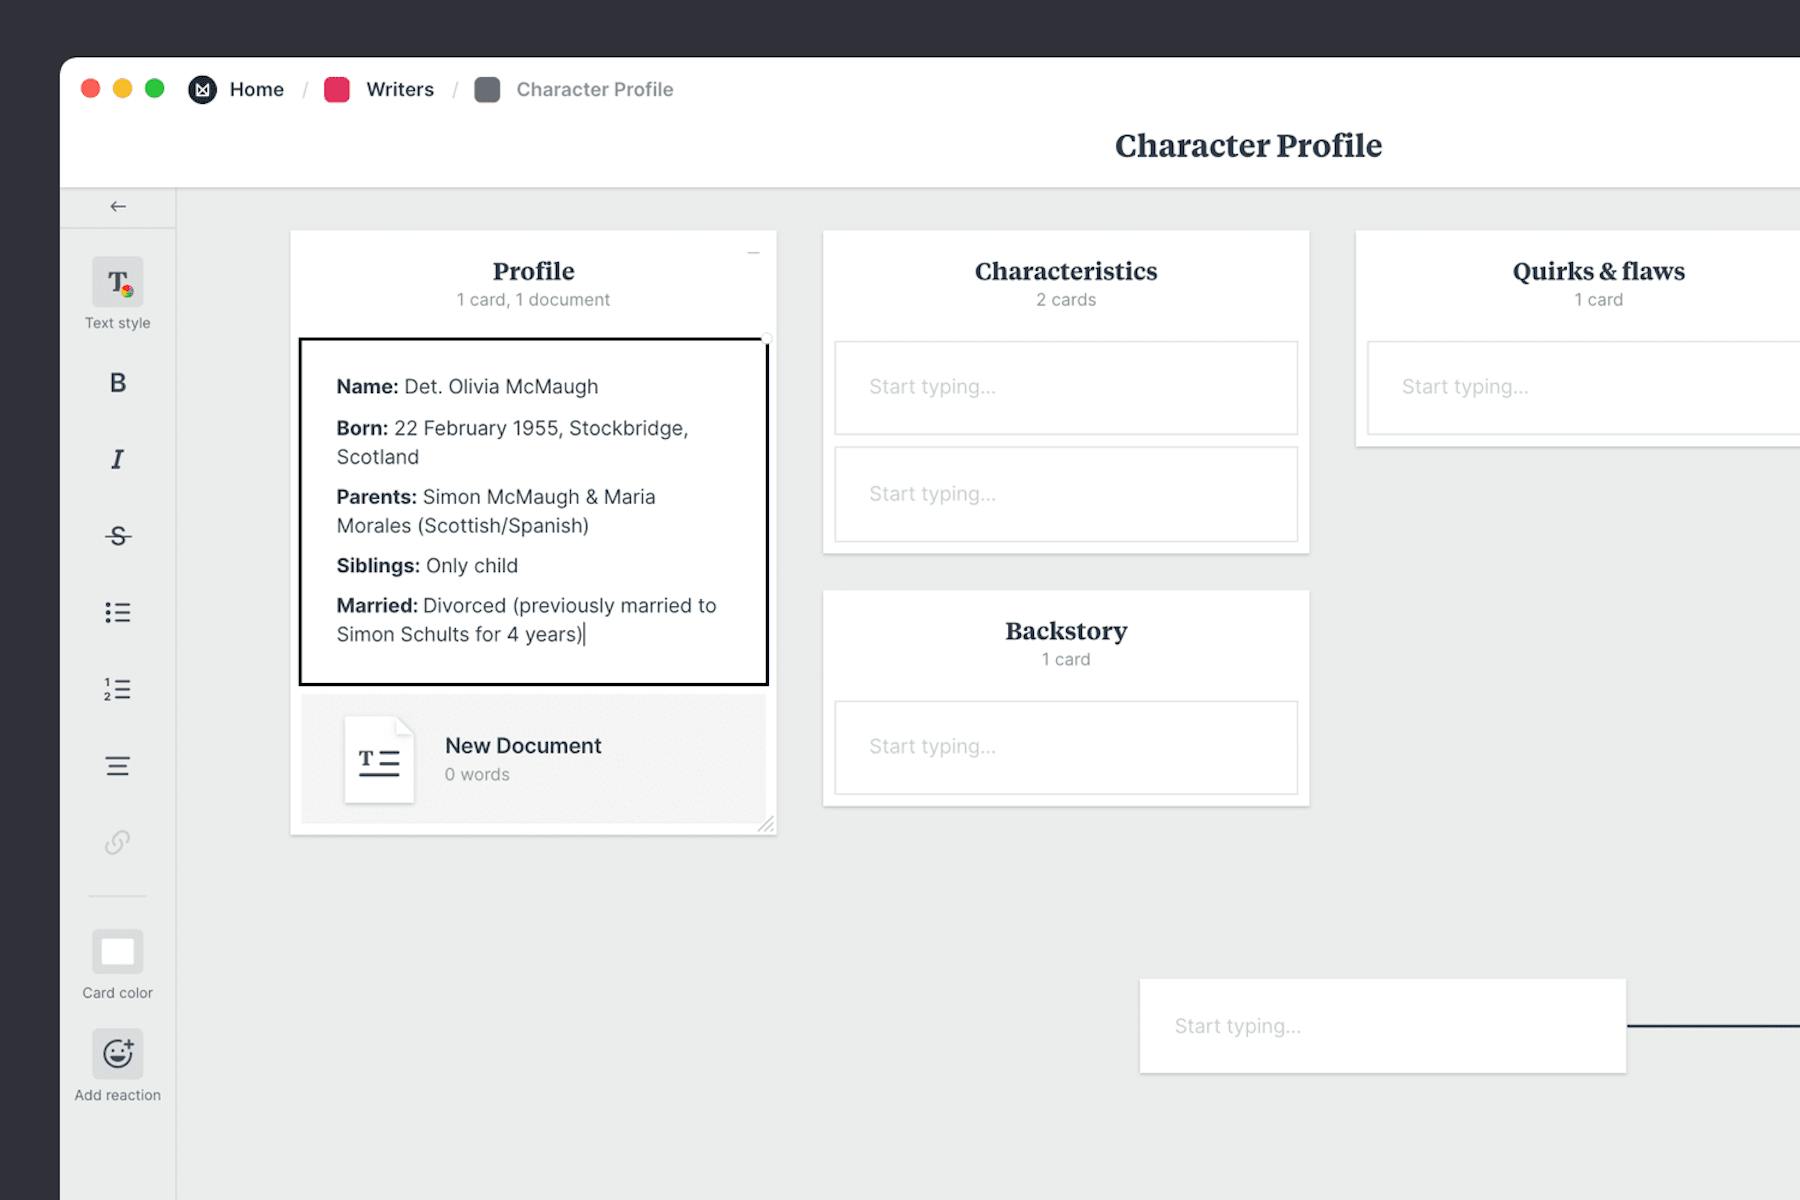Image resolution: width=1800 pixels, height=1200 pixels.
Task: Select the line-spacing icon below numbered list
Action: (x=117, y=765)
